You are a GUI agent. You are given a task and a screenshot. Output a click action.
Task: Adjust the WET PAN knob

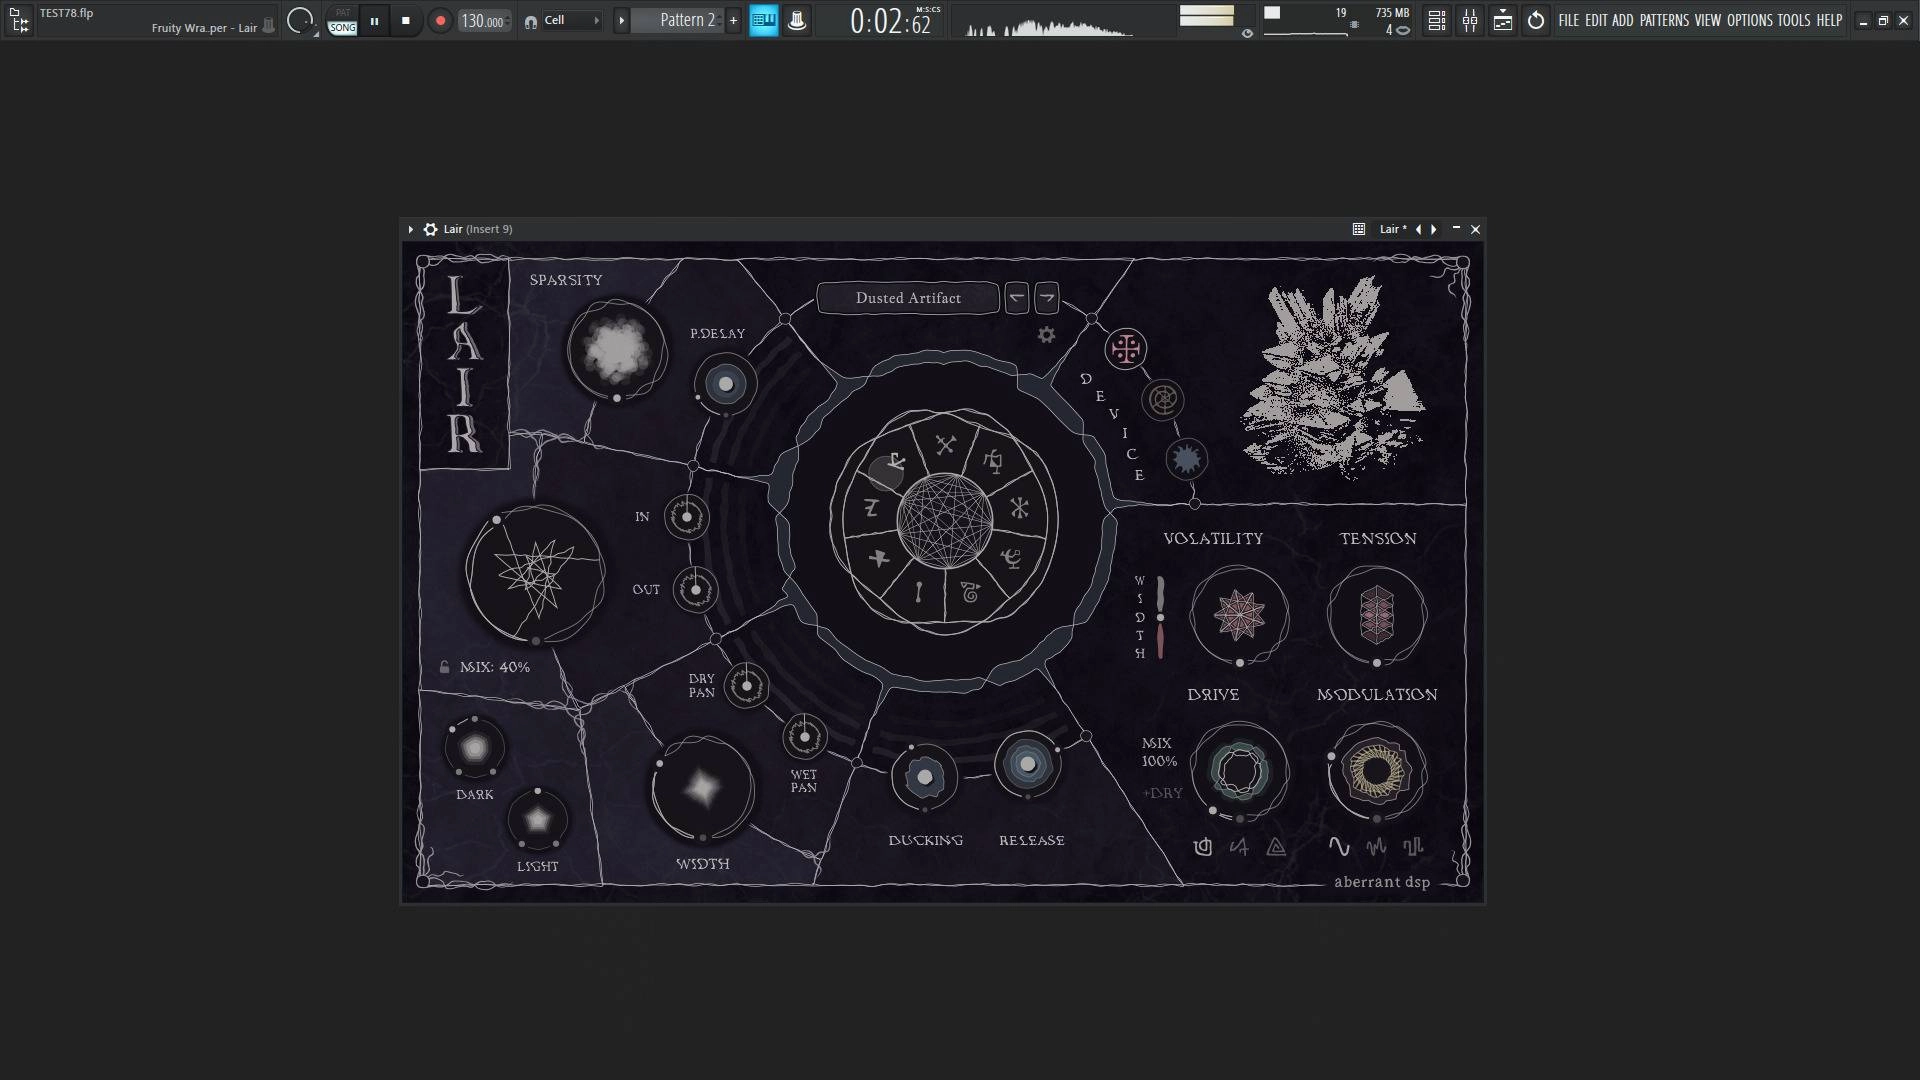(x=805, y=737)
